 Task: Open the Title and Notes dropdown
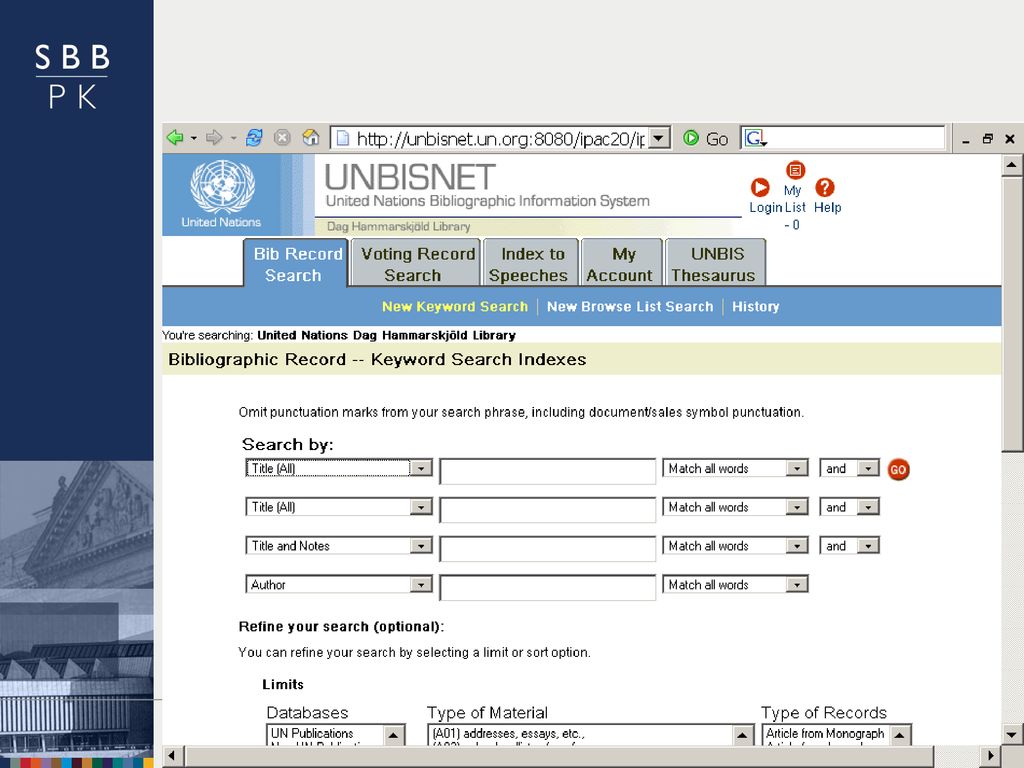click(421, 546)
